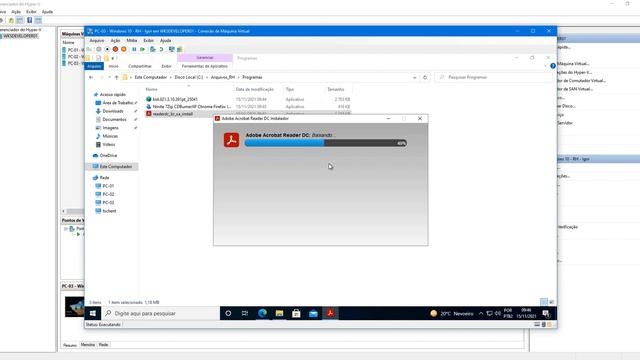Expand the Explorer ribbon chevron

coord(545,66)
